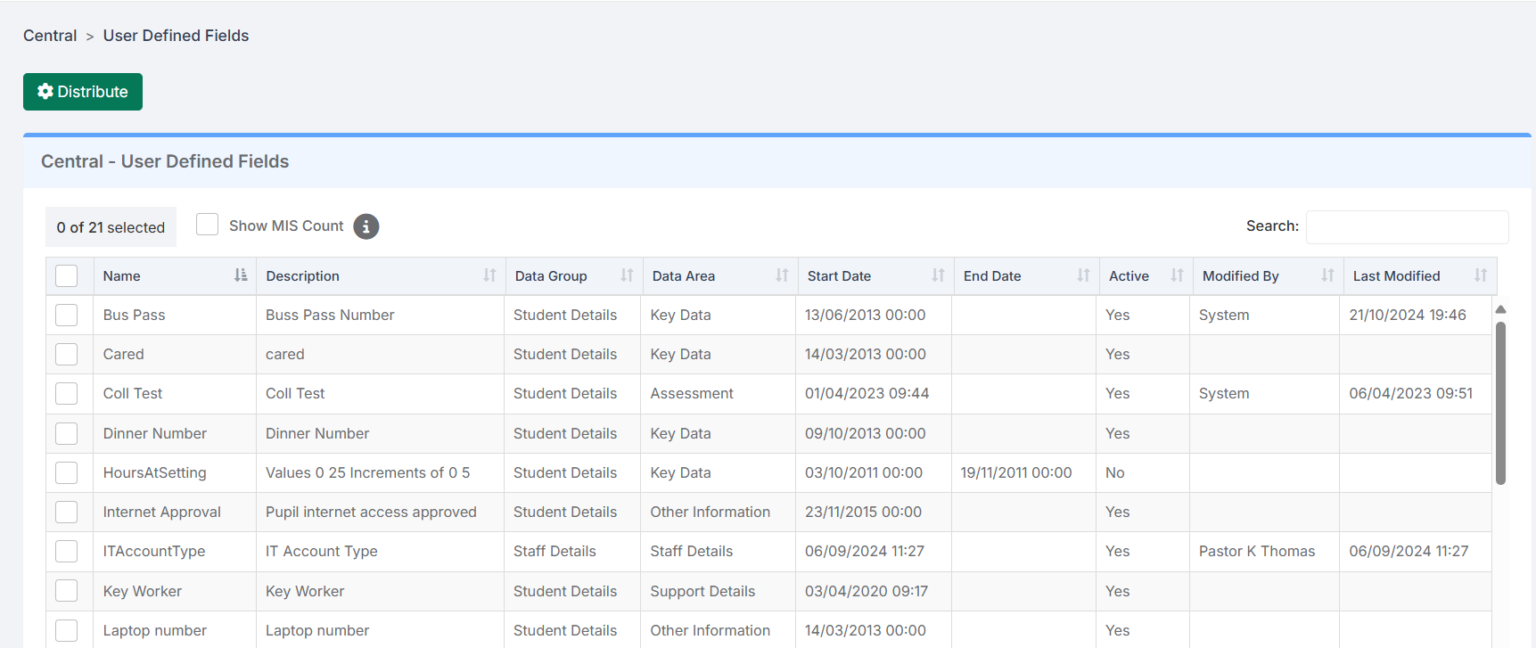Select the Bus Pass row checkbox
Viewport: 1536px width, 648px height.
pyautogui.click(x=66, y=314)
